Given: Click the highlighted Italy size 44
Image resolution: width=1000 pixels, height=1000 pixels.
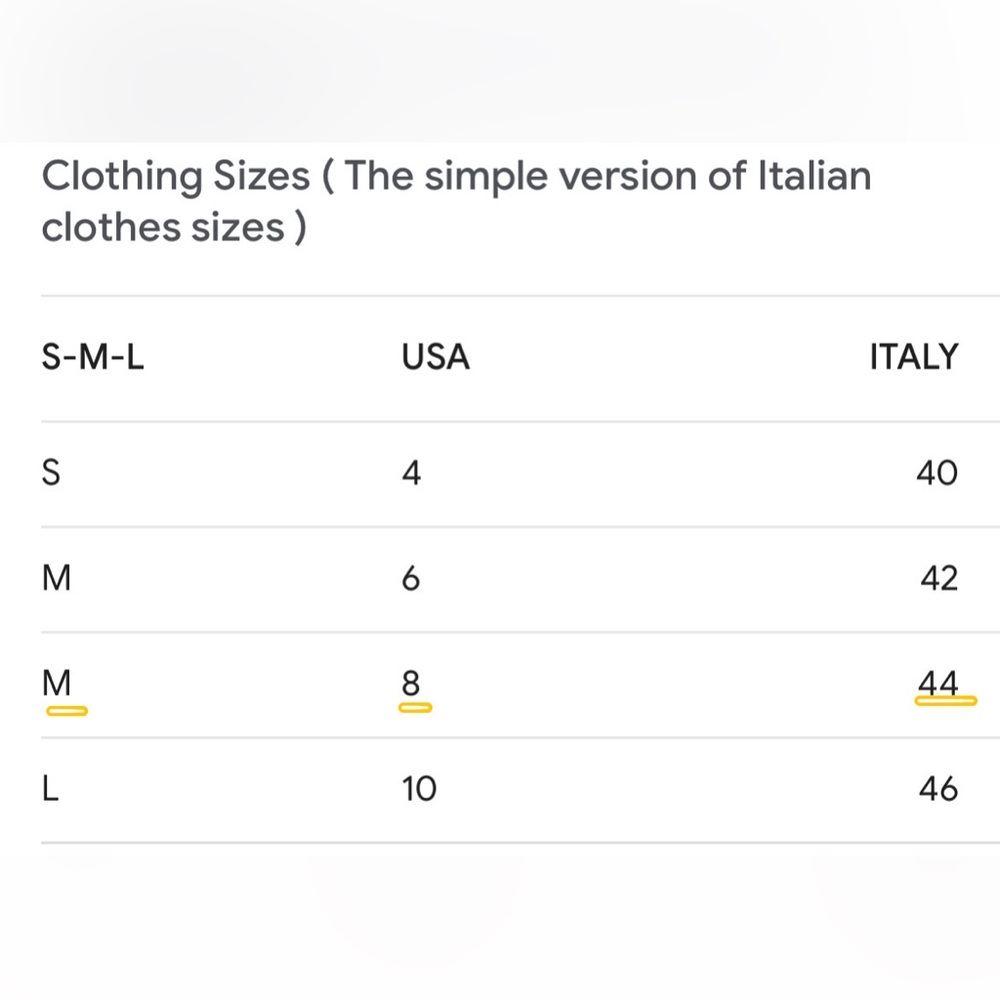Looking at the screenshot, I should [x=938, y=683].
